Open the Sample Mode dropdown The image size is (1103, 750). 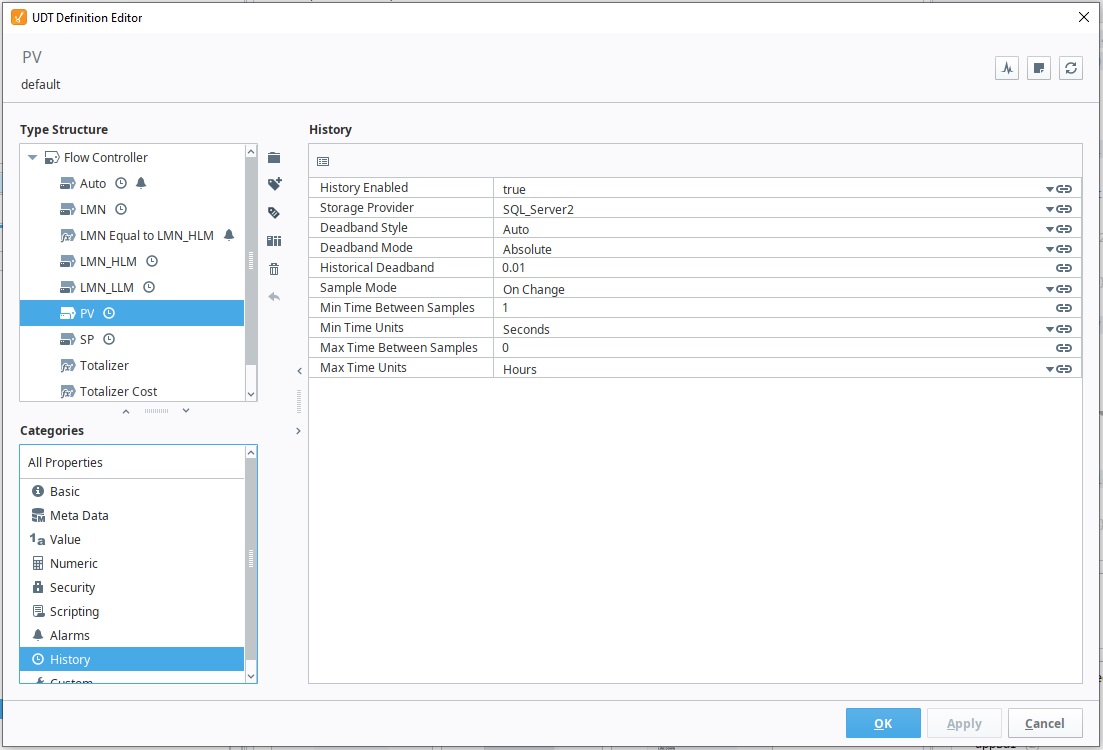(x=1049, y=289)
